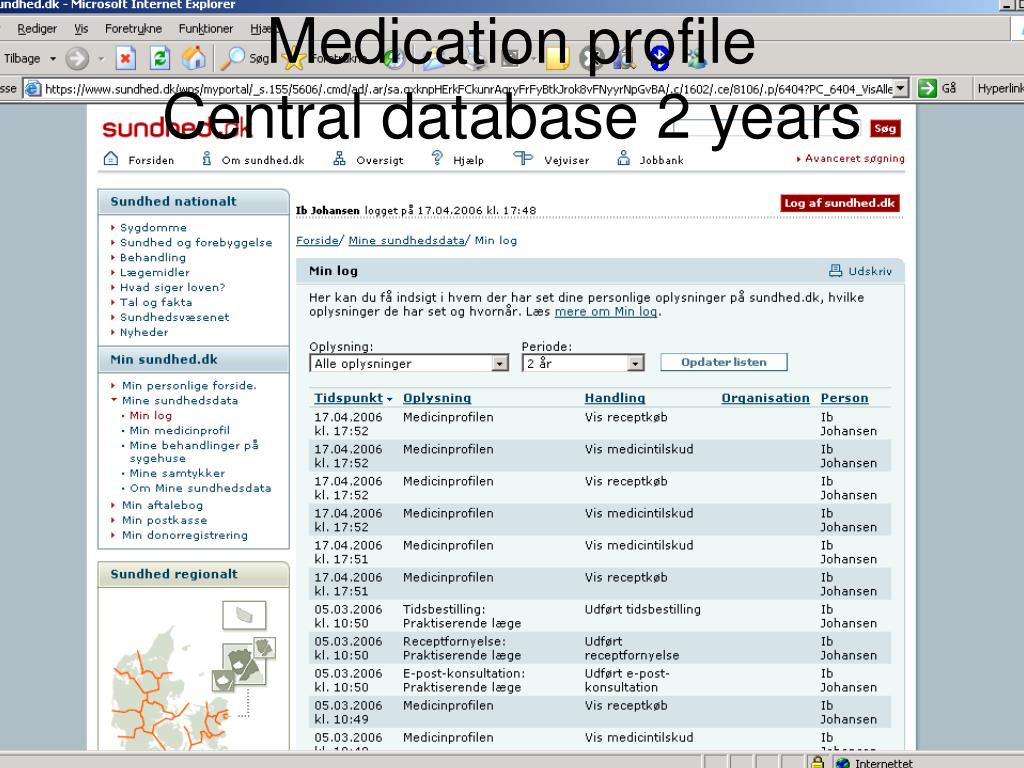Open Tal og fakta link
The width and height of the screenshot is (1024, 768).
(156, 302)
